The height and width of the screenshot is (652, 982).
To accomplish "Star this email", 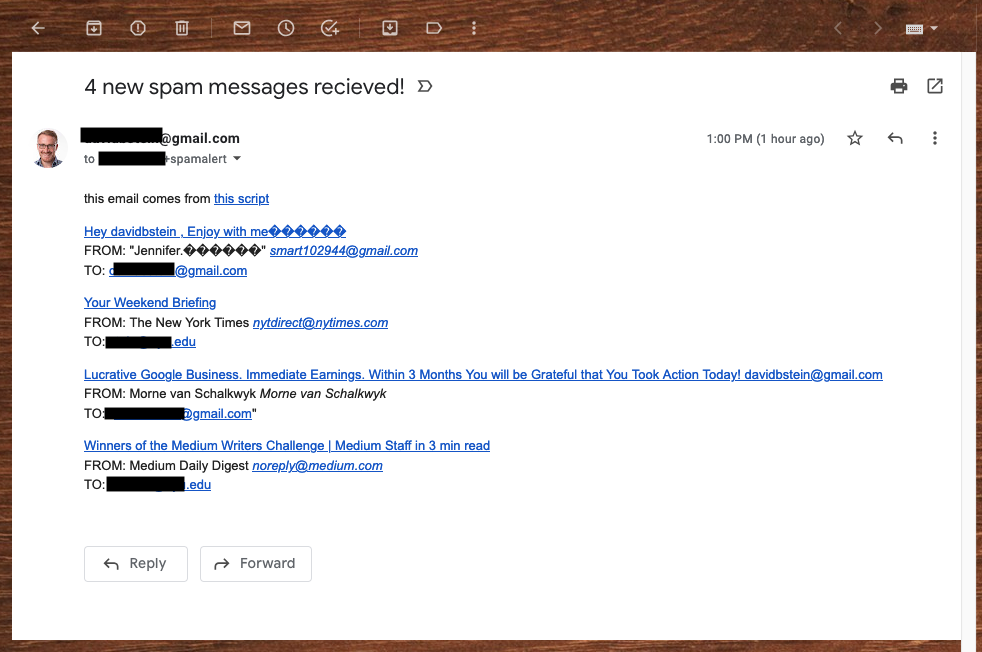I will [854, 138].
